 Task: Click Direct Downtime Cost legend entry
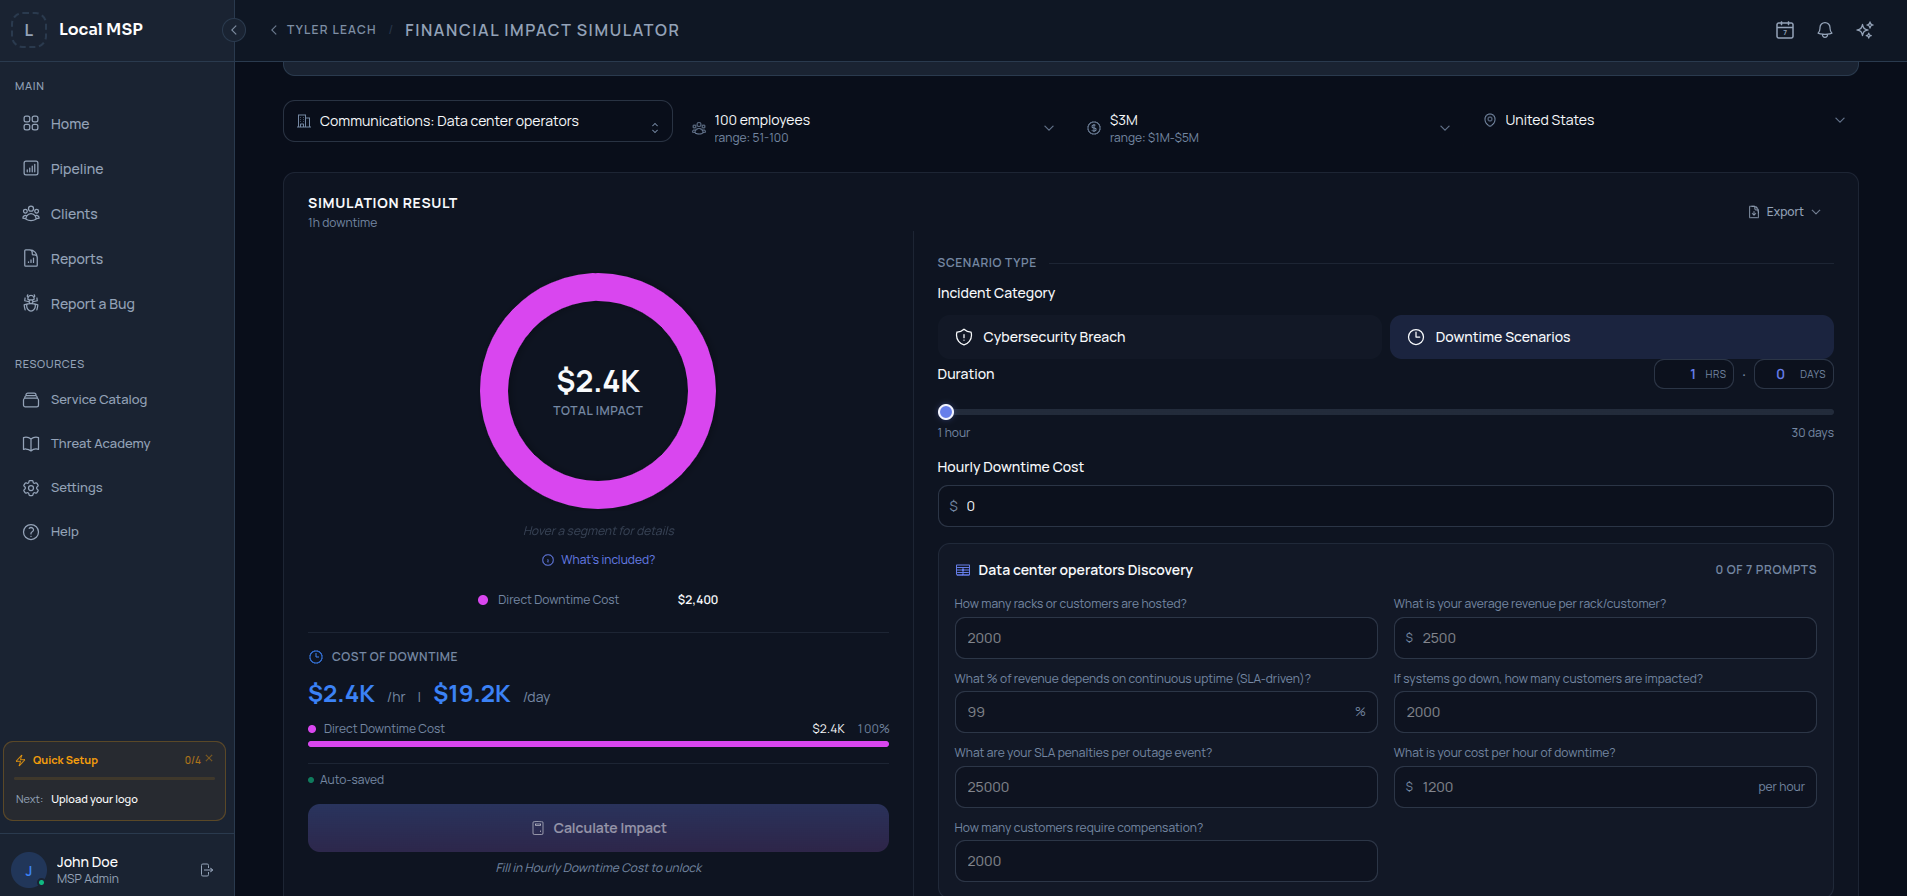pos(598,600)
